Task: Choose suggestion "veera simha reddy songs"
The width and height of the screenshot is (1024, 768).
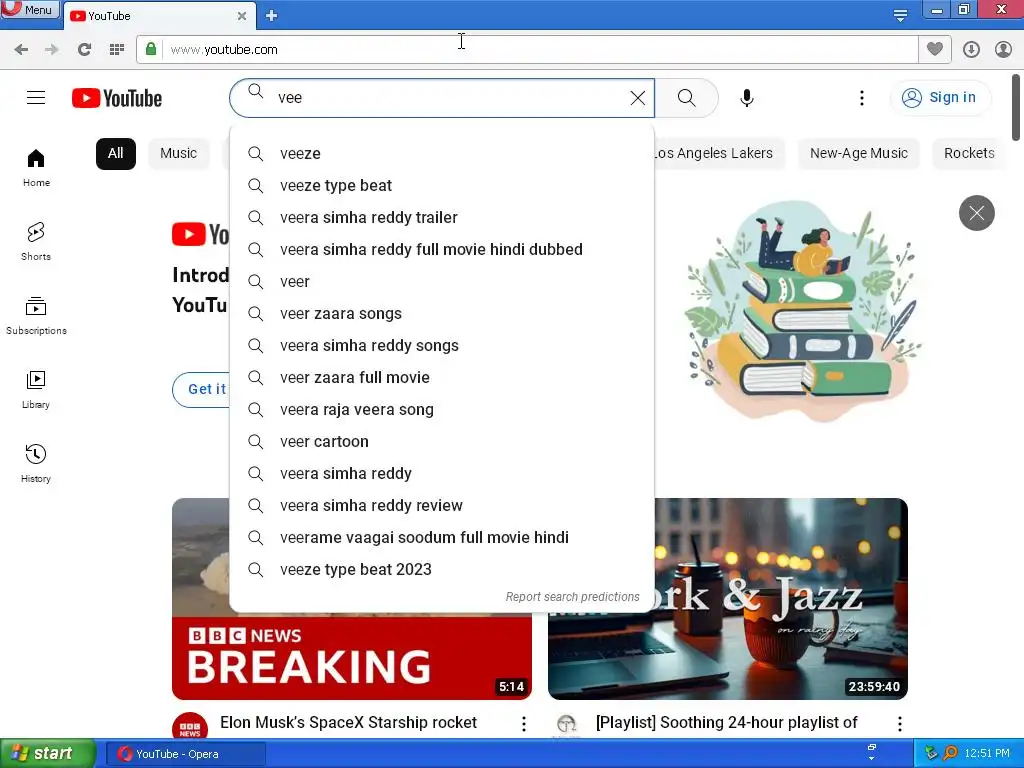Action: [442, 345]
